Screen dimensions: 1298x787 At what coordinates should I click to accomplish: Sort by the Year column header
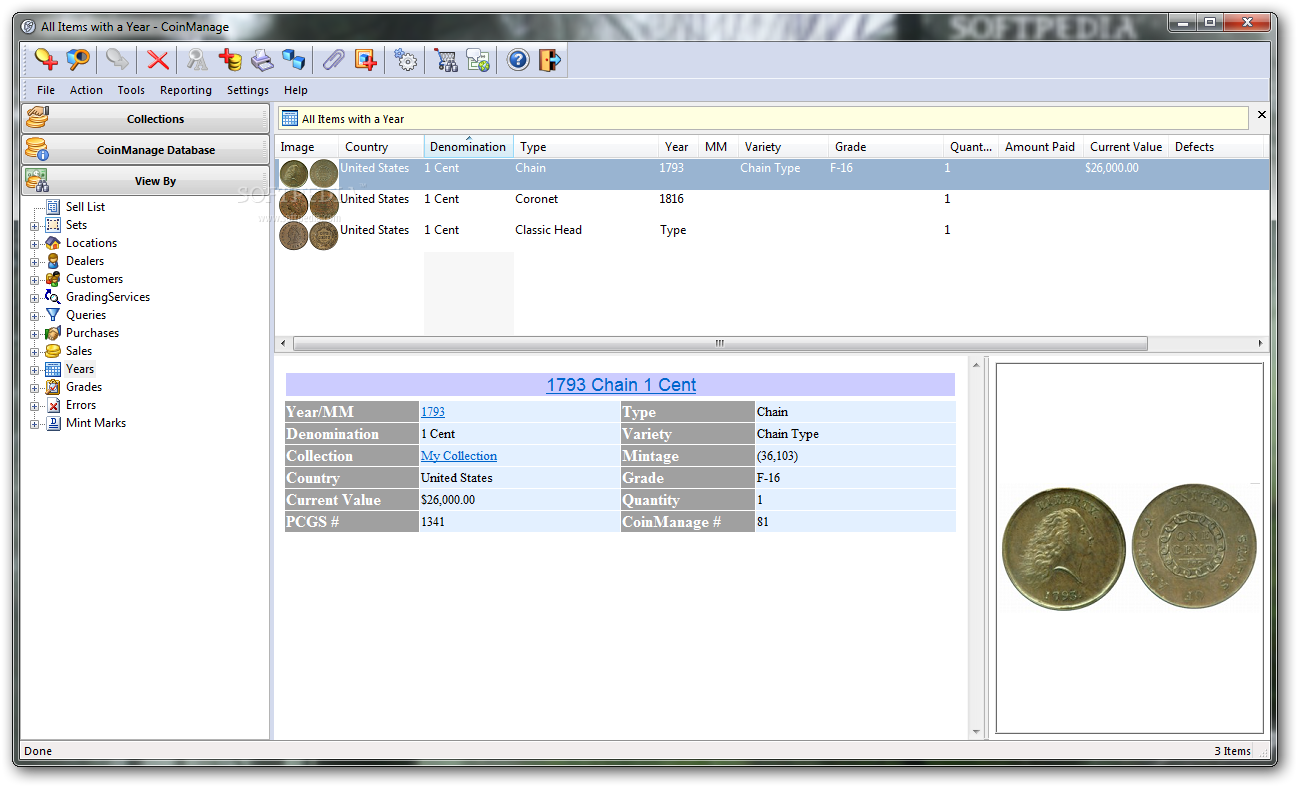[x=679, y=147]
